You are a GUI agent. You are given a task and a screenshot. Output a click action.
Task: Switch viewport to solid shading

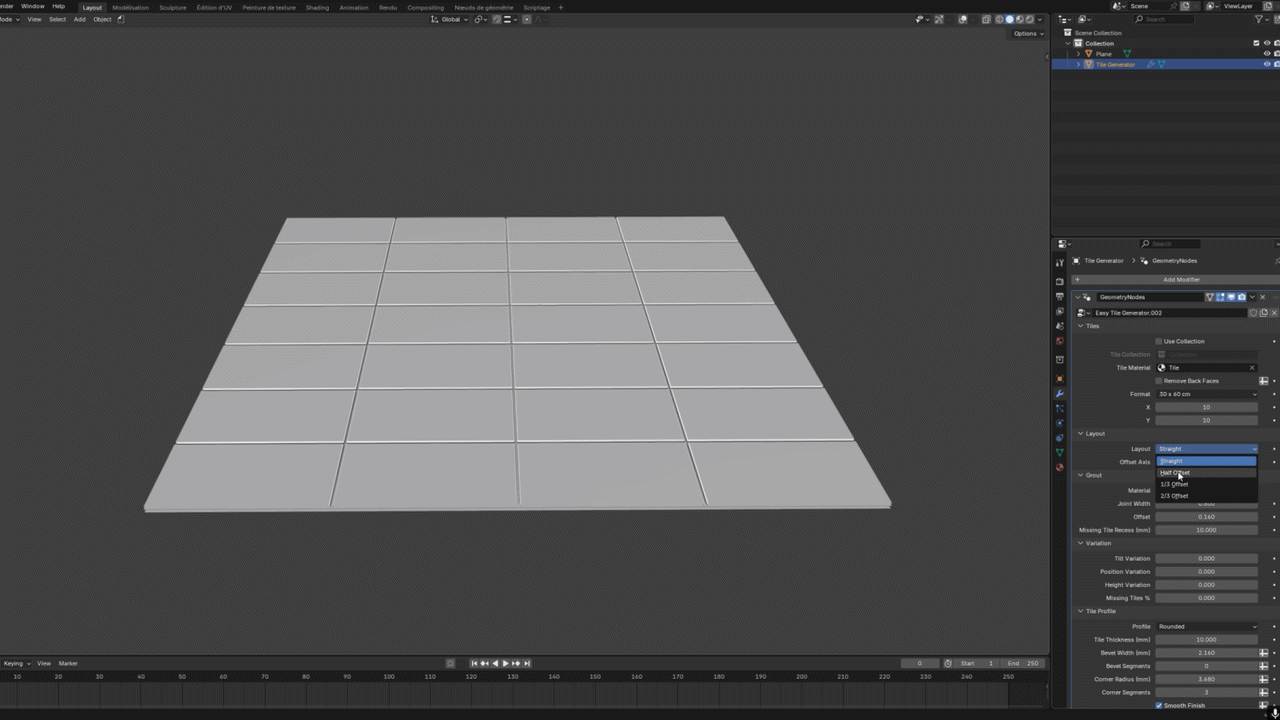[x=1009, y=19]
